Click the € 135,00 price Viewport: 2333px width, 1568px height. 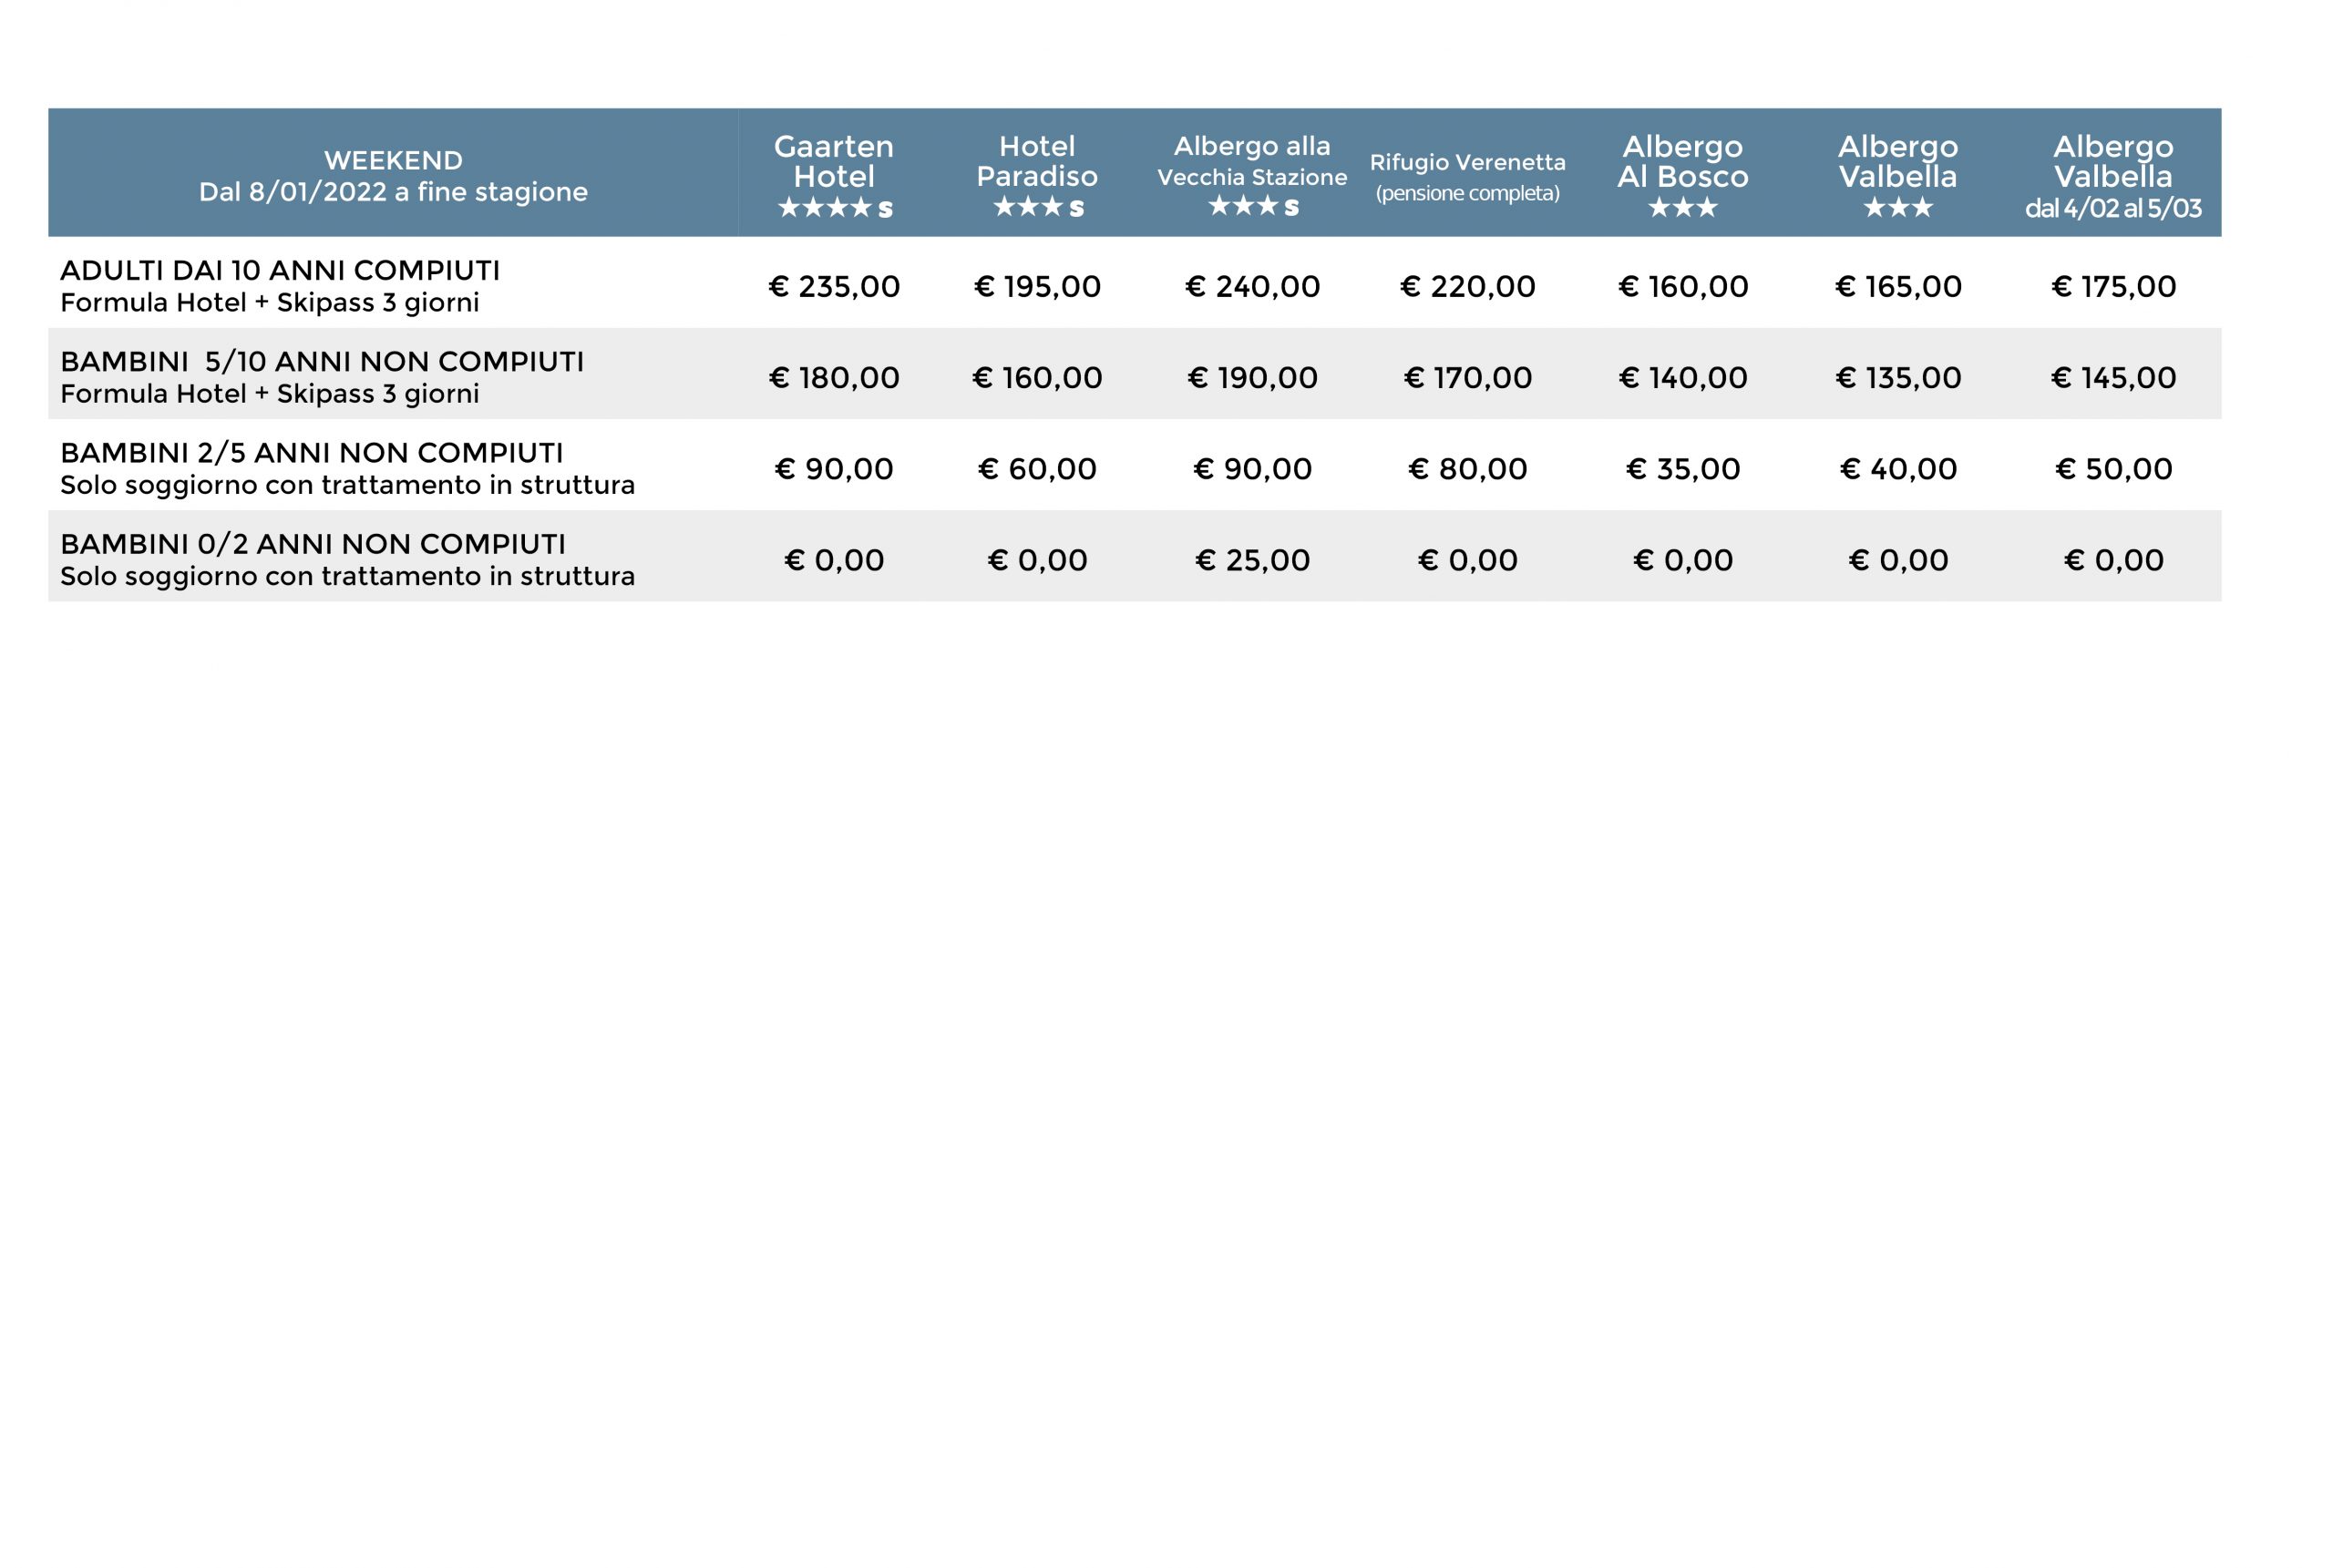pyautogui.click(x=1898, y=378)
